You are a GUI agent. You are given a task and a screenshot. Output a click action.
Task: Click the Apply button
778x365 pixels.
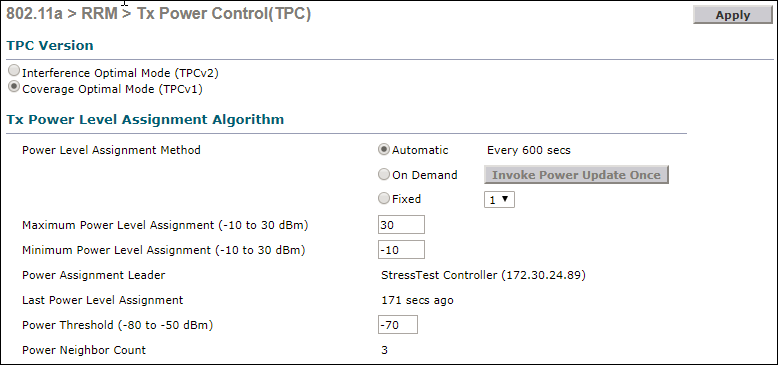coord(732,15)
